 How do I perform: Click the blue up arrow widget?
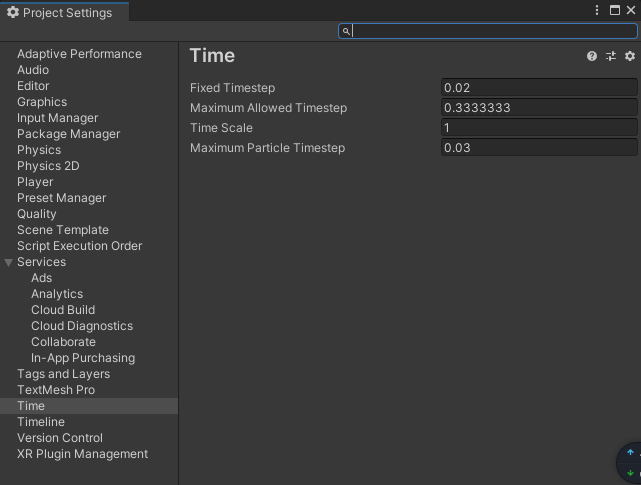click(x=630, y=453)
